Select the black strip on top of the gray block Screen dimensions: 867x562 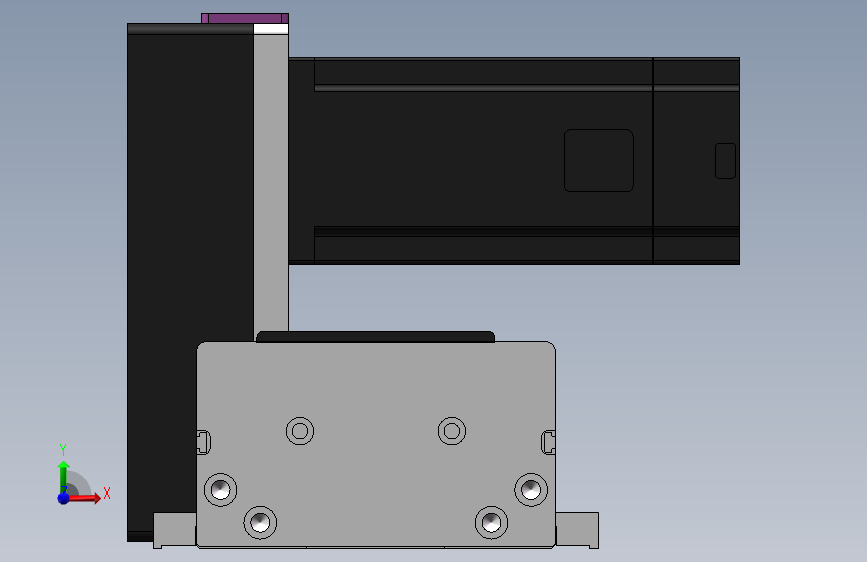[375, 337]
